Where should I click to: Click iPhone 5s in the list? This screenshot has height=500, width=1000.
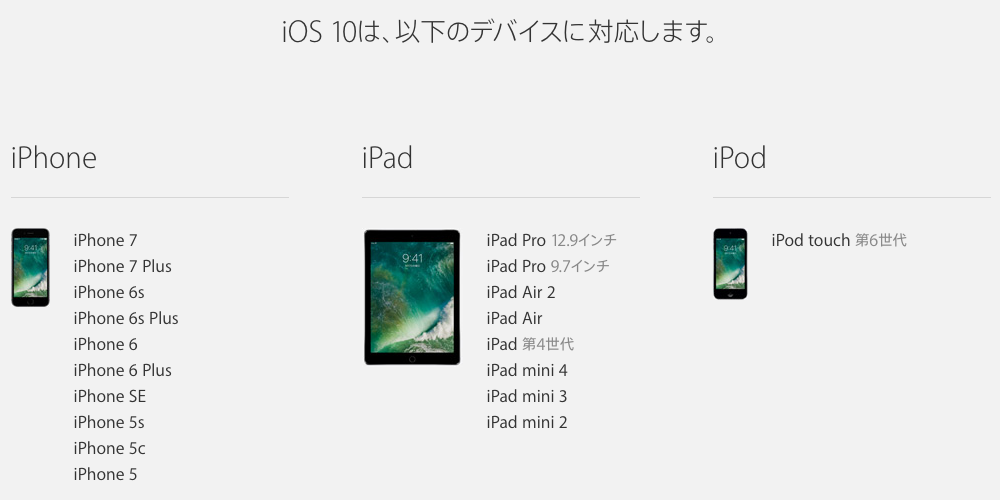109,422
